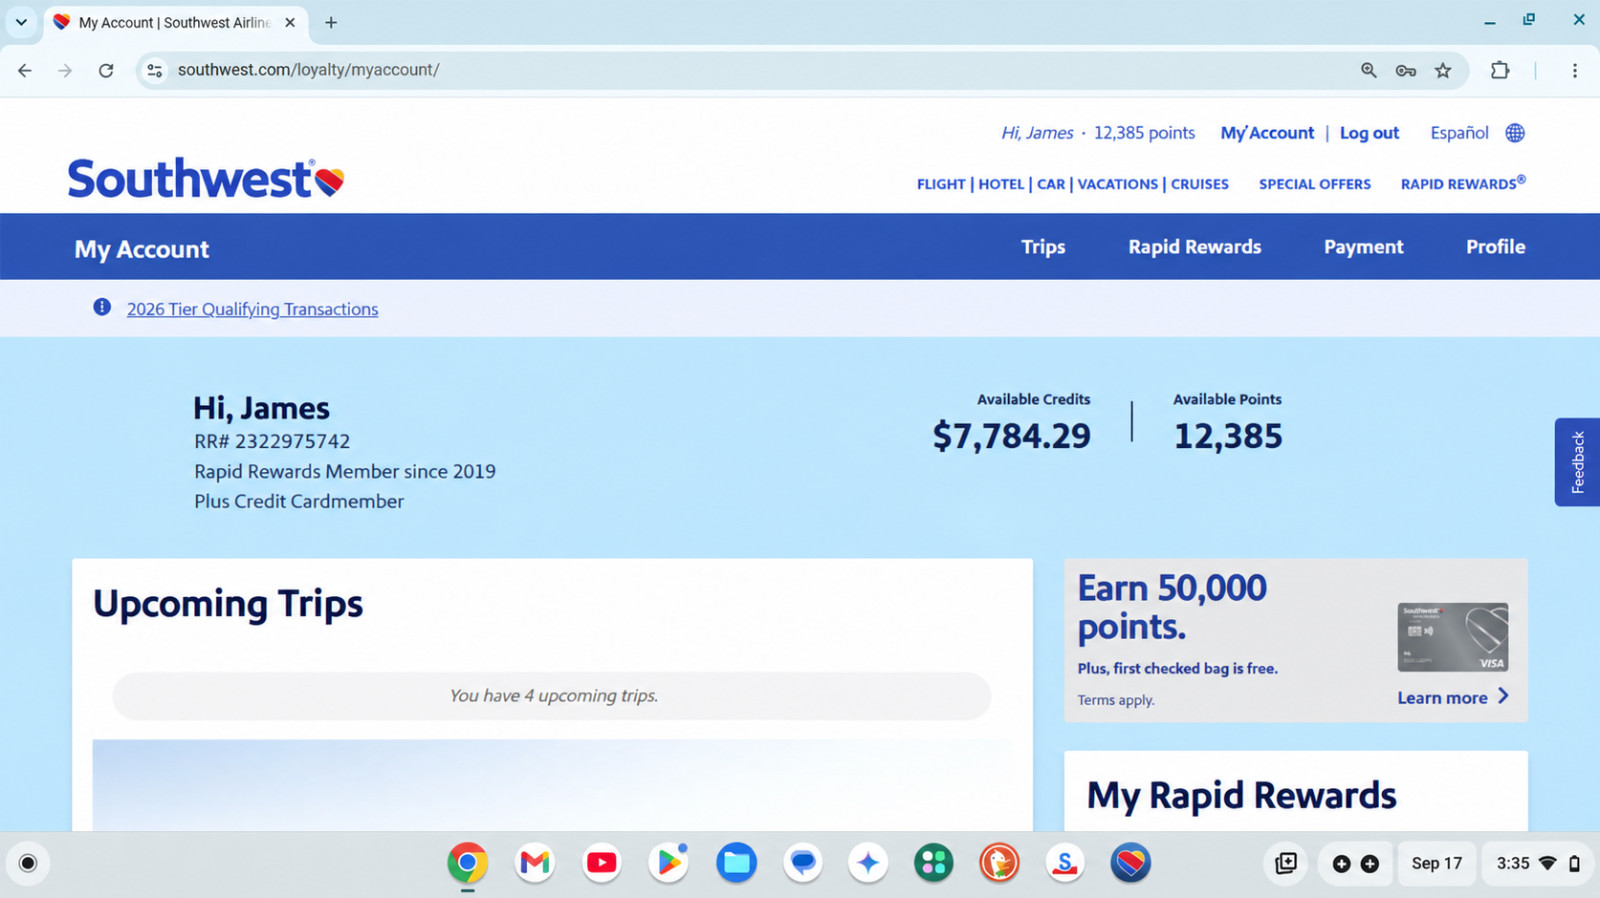Screen dimensions: 1600x898
Task: Open the saved password key icon
Action: (x=1406, y=70)
